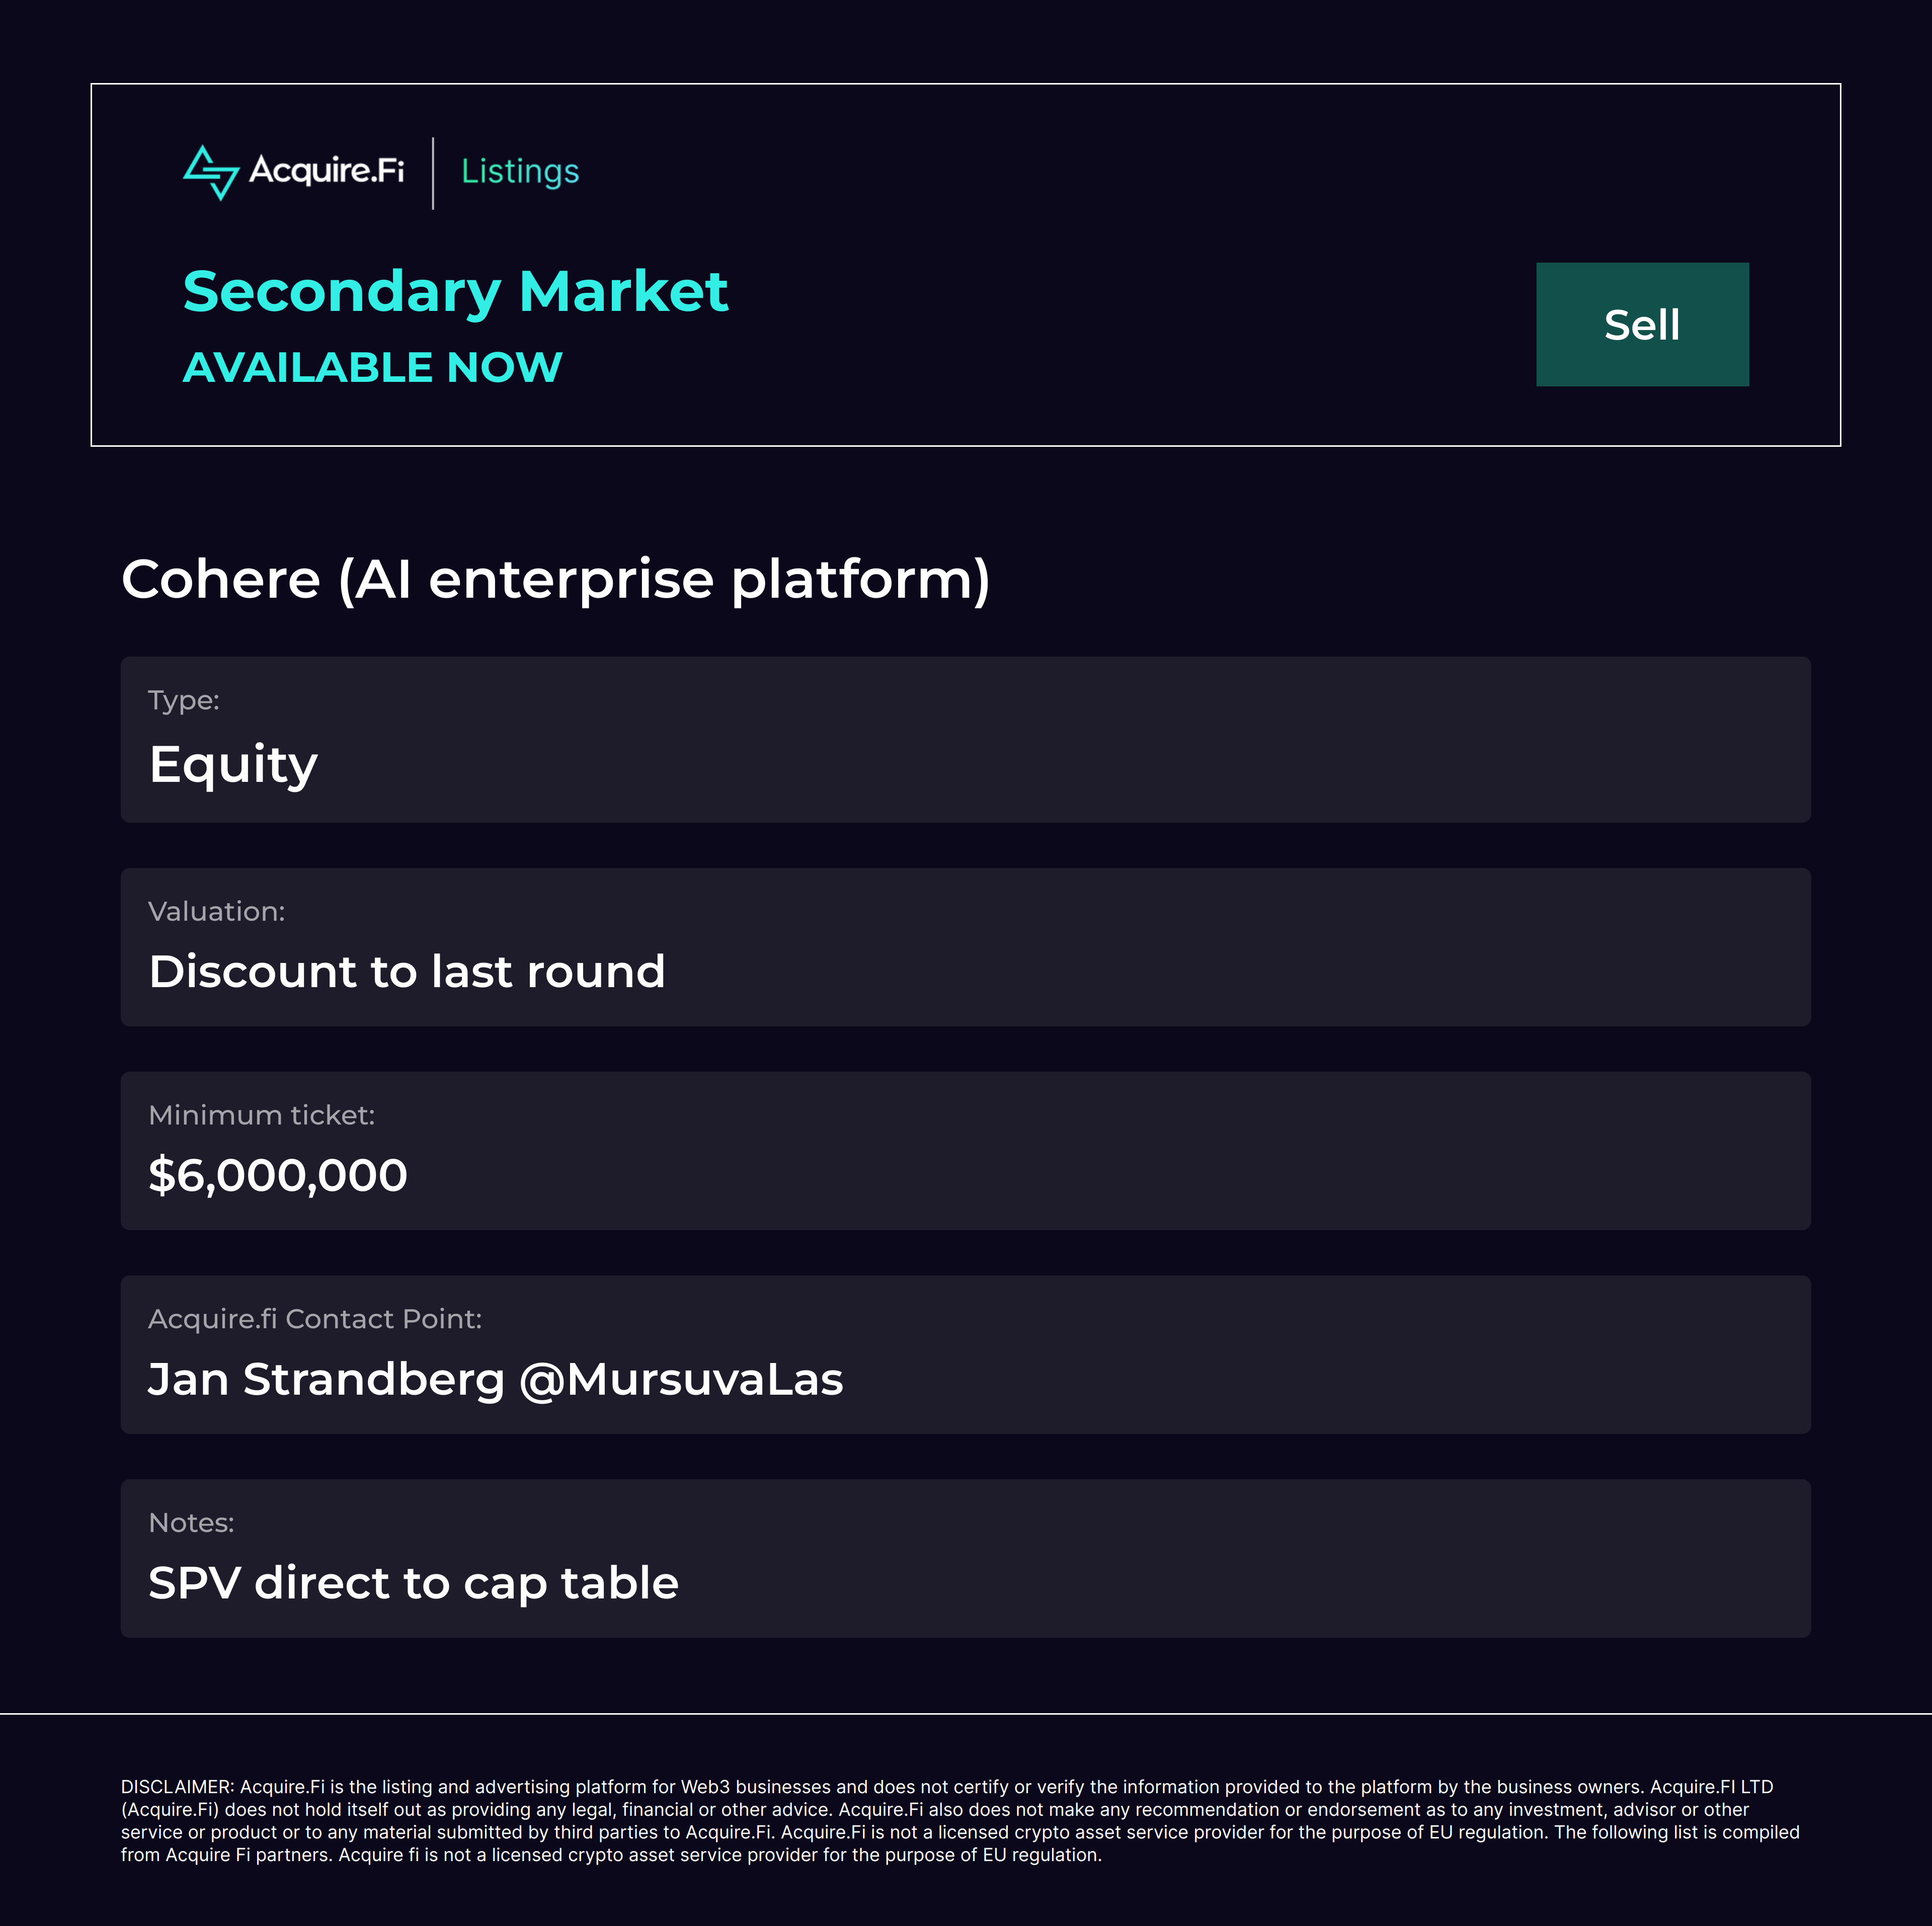This screenshot has height=1926, width=1932.
Task: Click the Cohere (AI enterprise platform) title
Action: coord(555,579)
